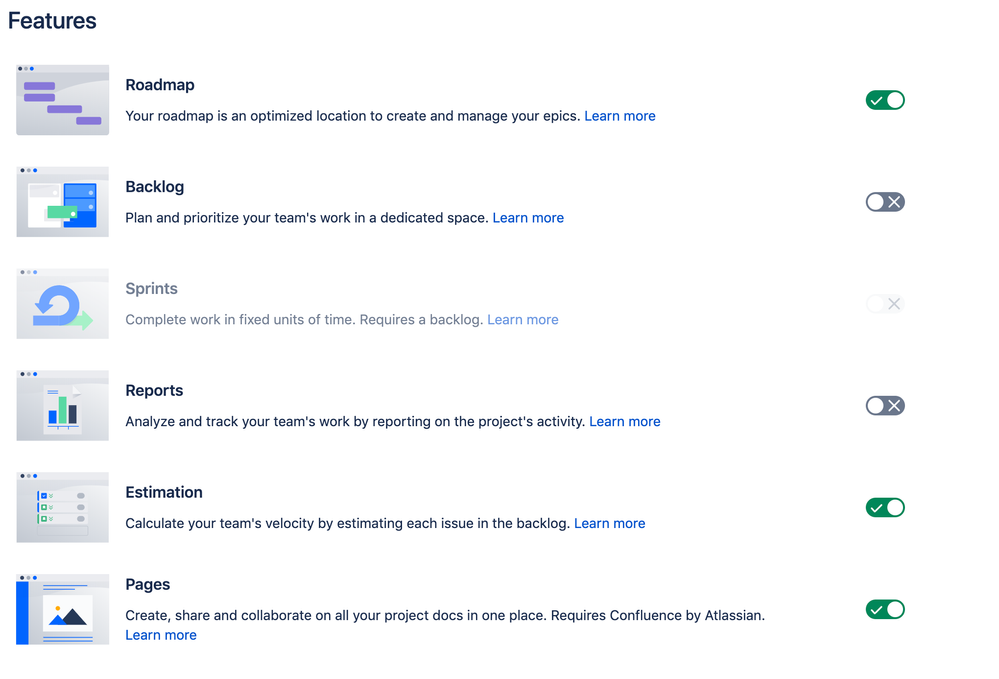Click the Features page heading
Screen dimensions: 999x679
[51, 20]
